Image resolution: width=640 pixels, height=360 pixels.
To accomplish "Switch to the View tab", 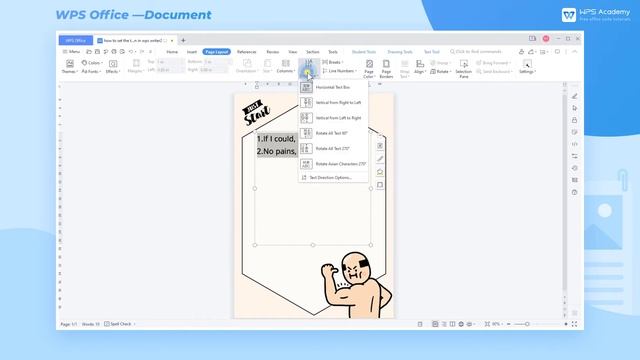I will (293, 52).
